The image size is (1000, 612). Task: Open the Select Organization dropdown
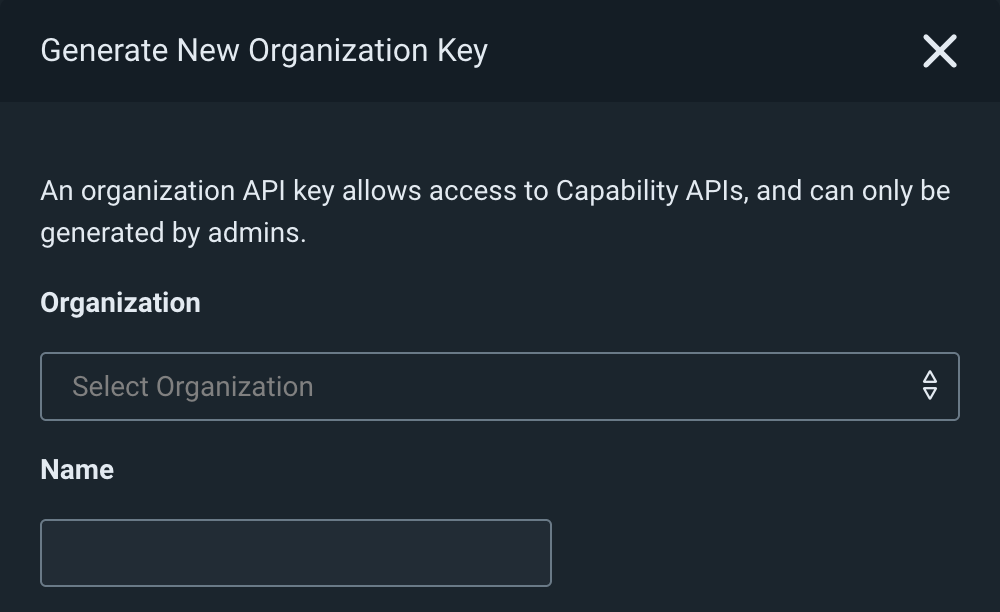(x=499, y=386)
